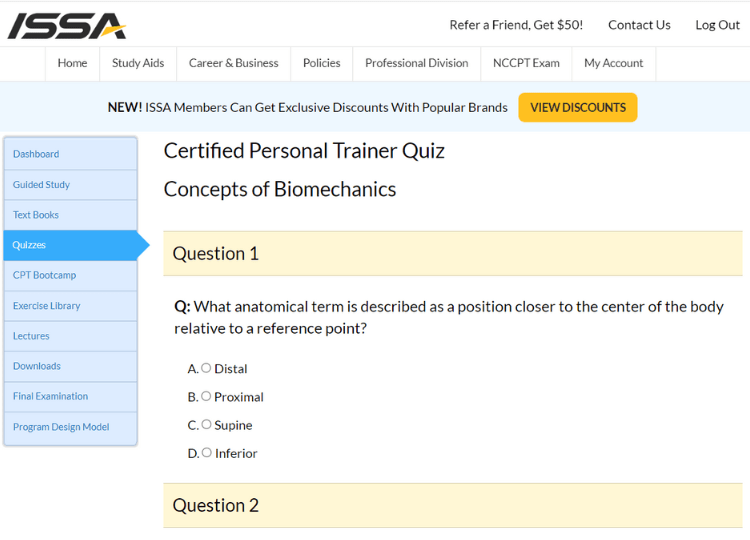The height and width of the screenshot is (540, 750).
Task: Select the Proximal answer option
Action: [x=206, y=396]
